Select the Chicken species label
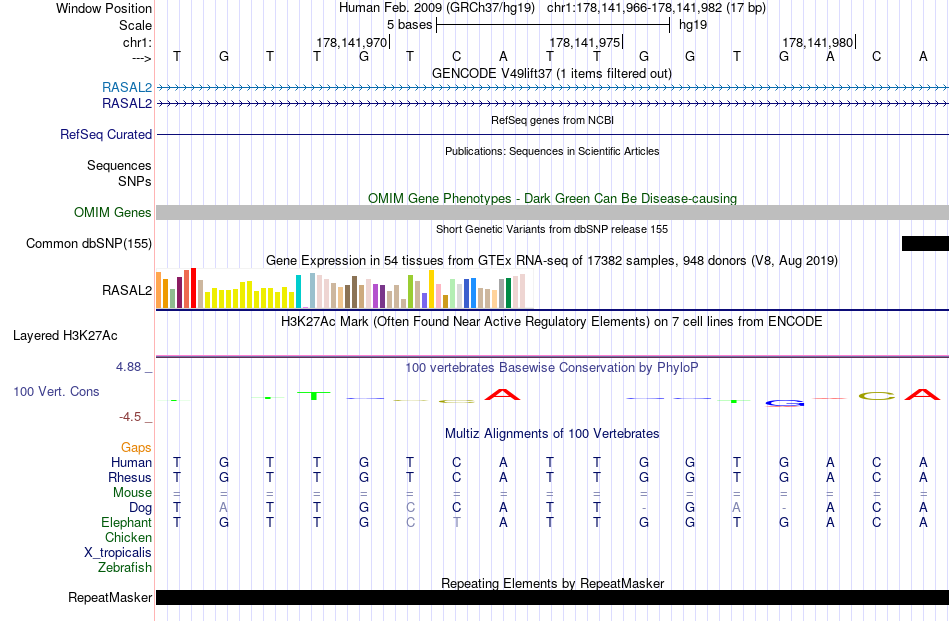This screenshot has height=621, width=950. click(x=128, y=537)
